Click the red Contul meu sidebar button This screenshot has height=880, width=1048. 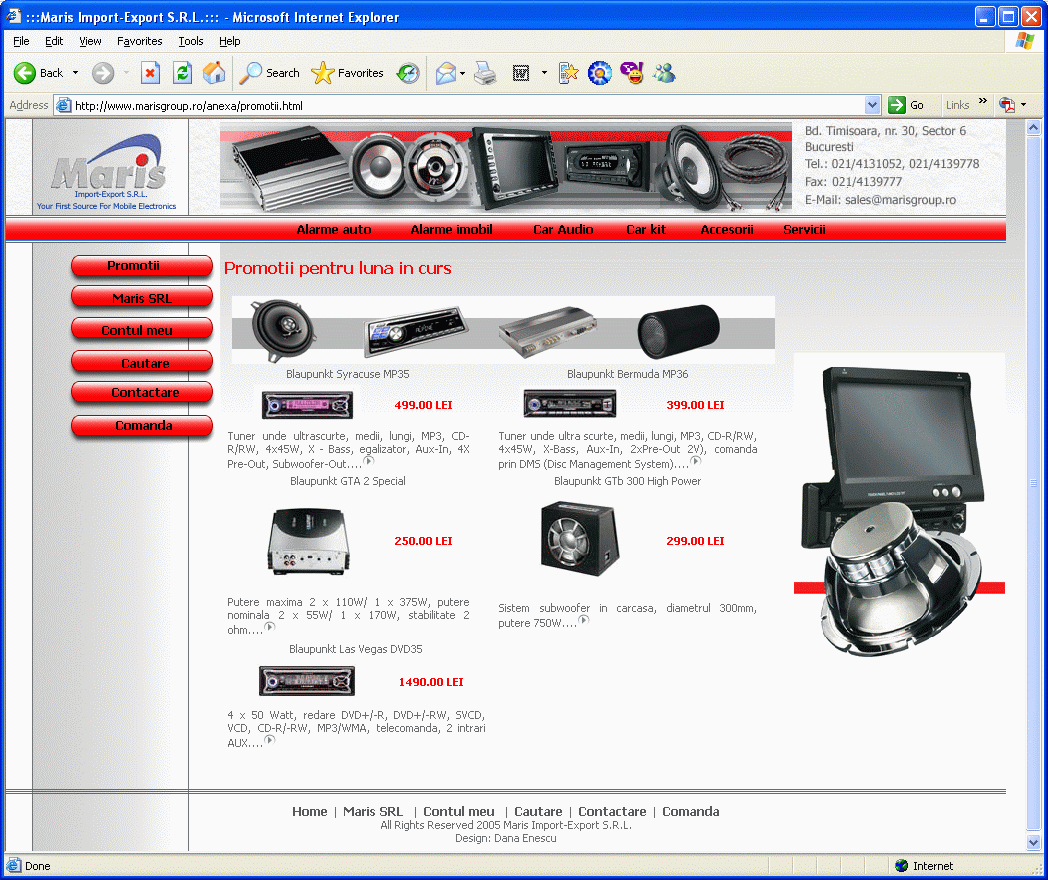tap(141, 330)
